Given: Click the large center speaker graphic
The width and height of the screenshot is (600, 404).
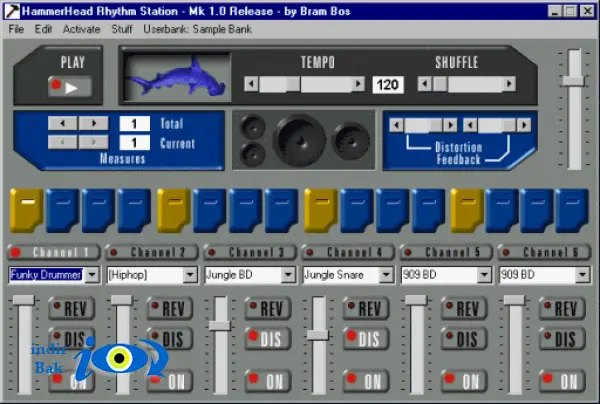Looking at the screenshot, I should [x=300, y=140].
